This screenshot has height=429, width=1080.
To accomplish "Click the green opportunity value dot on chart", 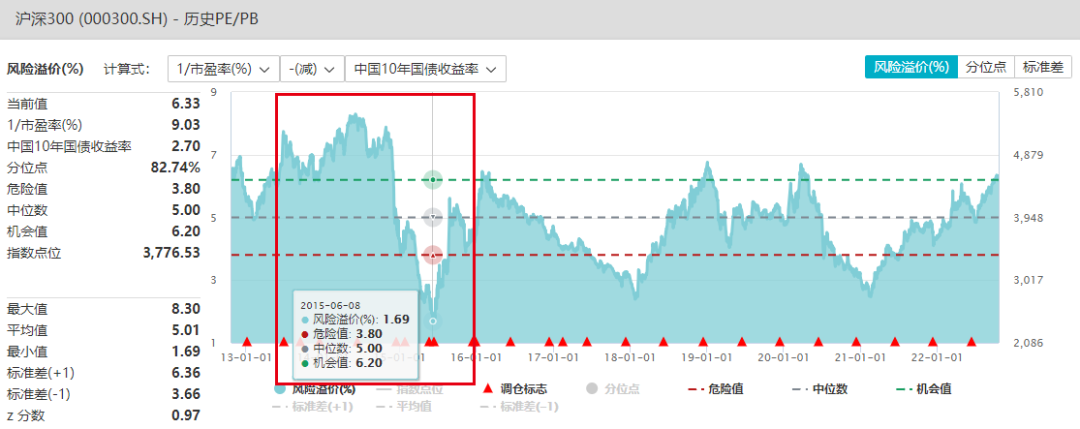I will point(432,180).
